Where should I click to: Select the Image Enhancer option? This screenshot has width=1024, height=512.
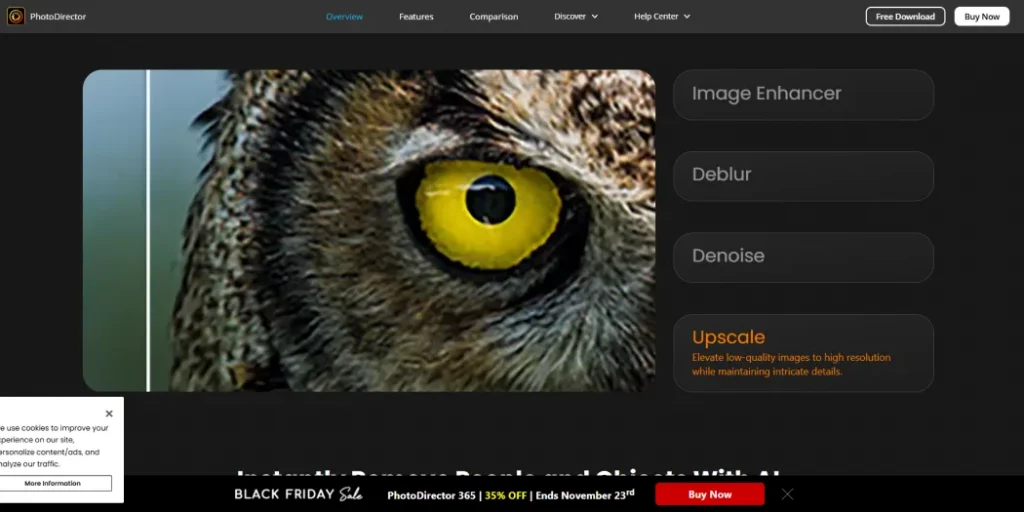(x=803, y=94)
